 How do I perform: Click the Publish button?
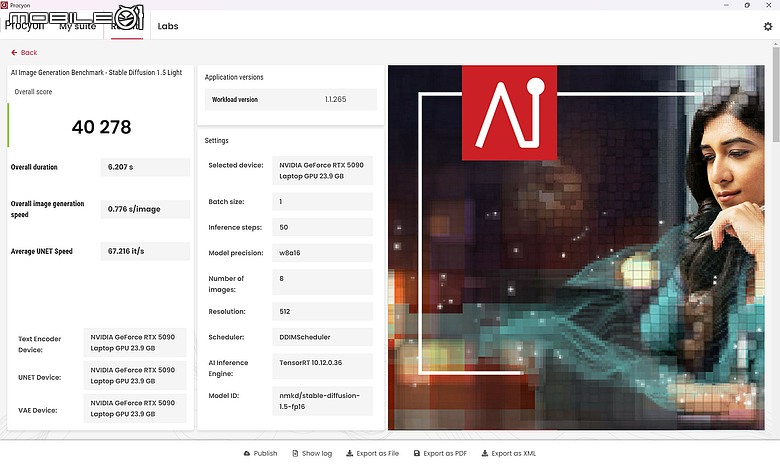pyautogui.click(x=260, y=453)
